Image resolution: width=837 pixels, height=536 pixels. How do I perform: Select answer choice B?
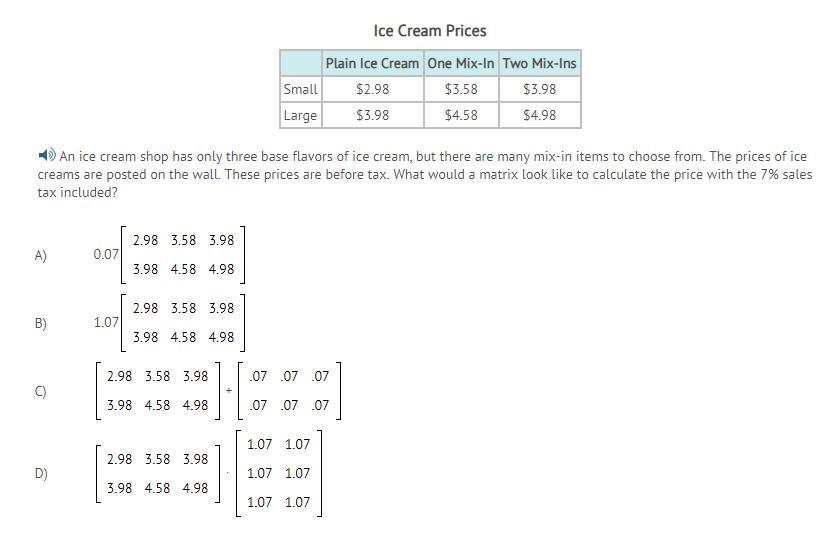(41, 323)
